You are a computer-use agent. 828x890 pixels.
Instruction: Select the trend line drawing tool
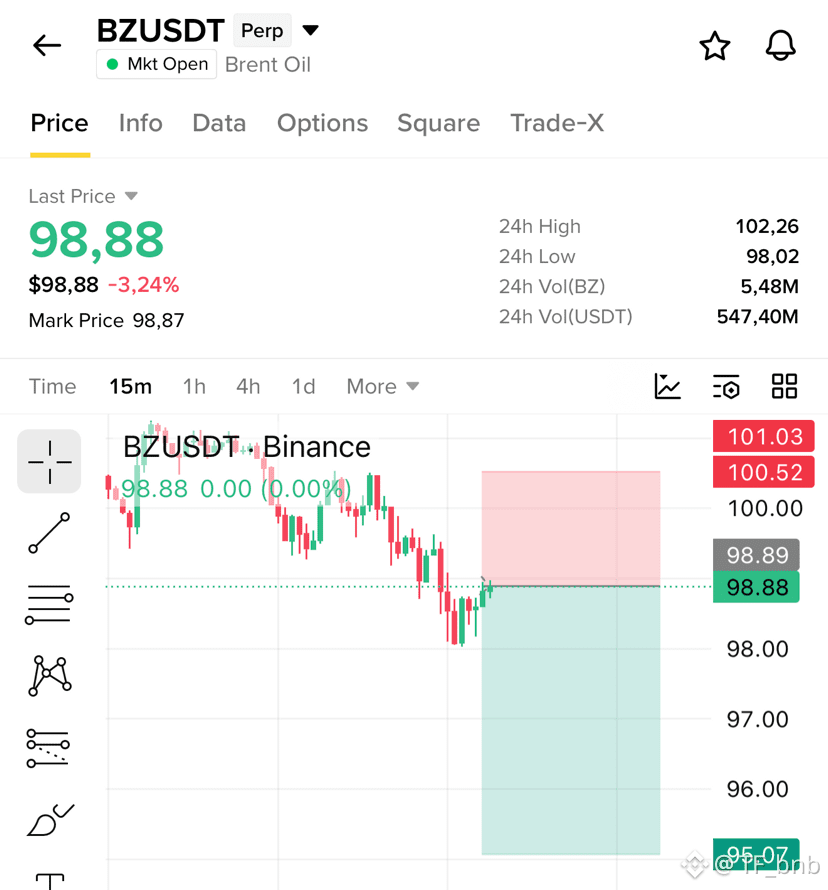pos(49,532)
